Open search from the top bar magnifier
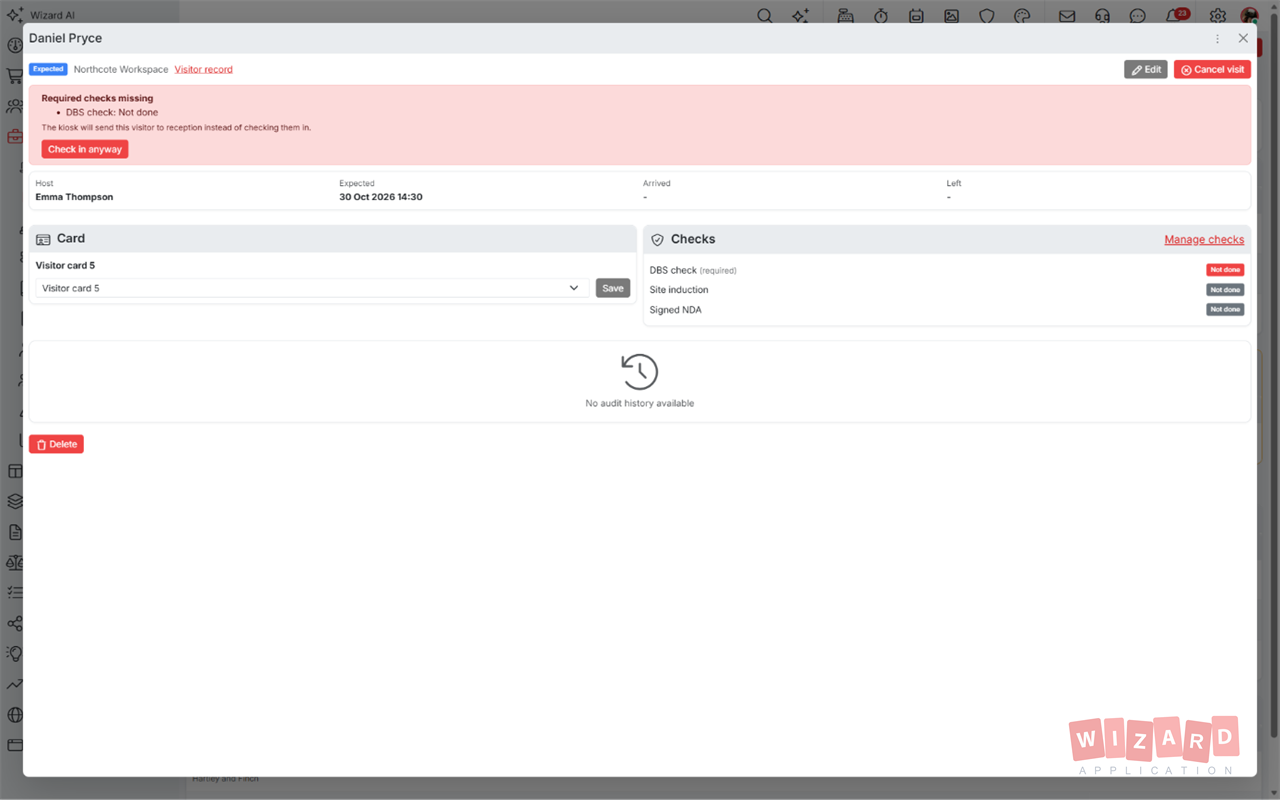The height and width of the screenshot is (800, 1280). click(x=765, y=16)
